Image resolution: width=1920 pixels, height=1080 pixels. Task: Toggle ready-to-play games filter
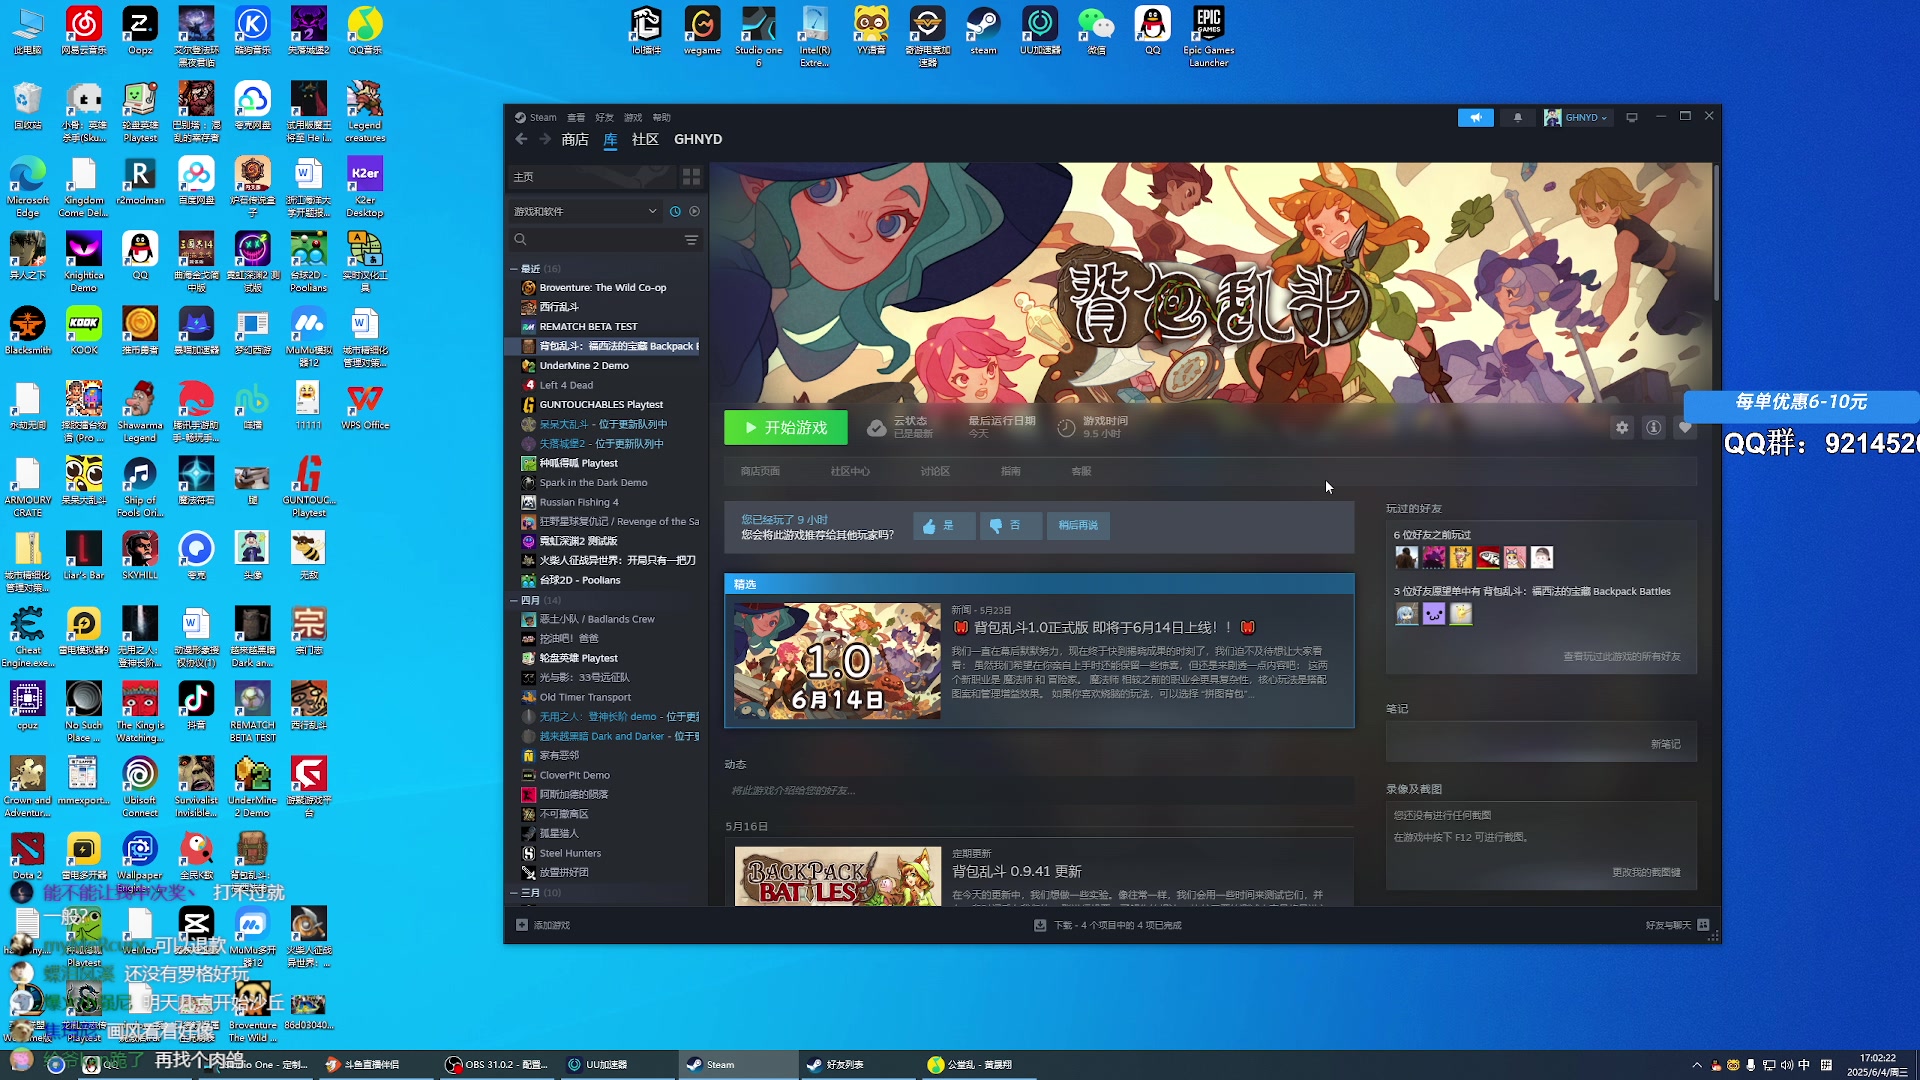tap(694, 212)
